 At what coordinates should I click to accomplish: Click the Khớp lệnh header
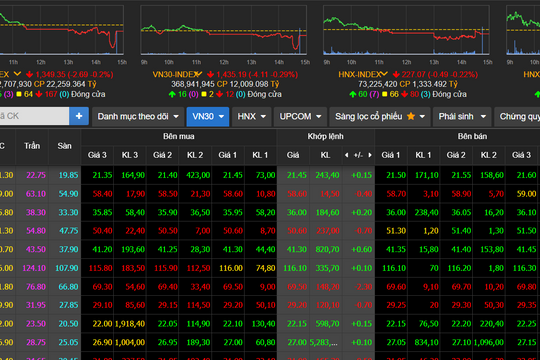325,136
